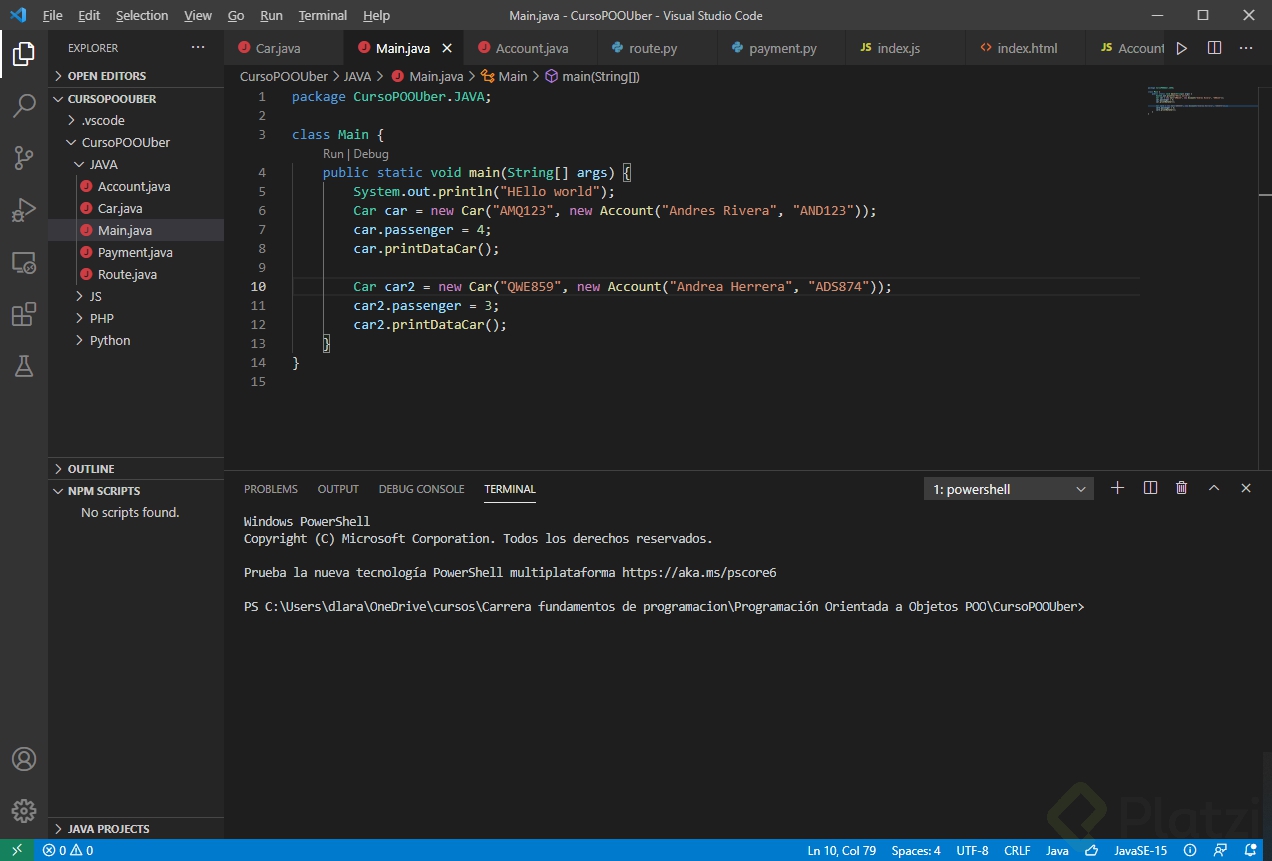
Task: Collapse the CursoPOOUber folder
Action: (x=136, y=142)
